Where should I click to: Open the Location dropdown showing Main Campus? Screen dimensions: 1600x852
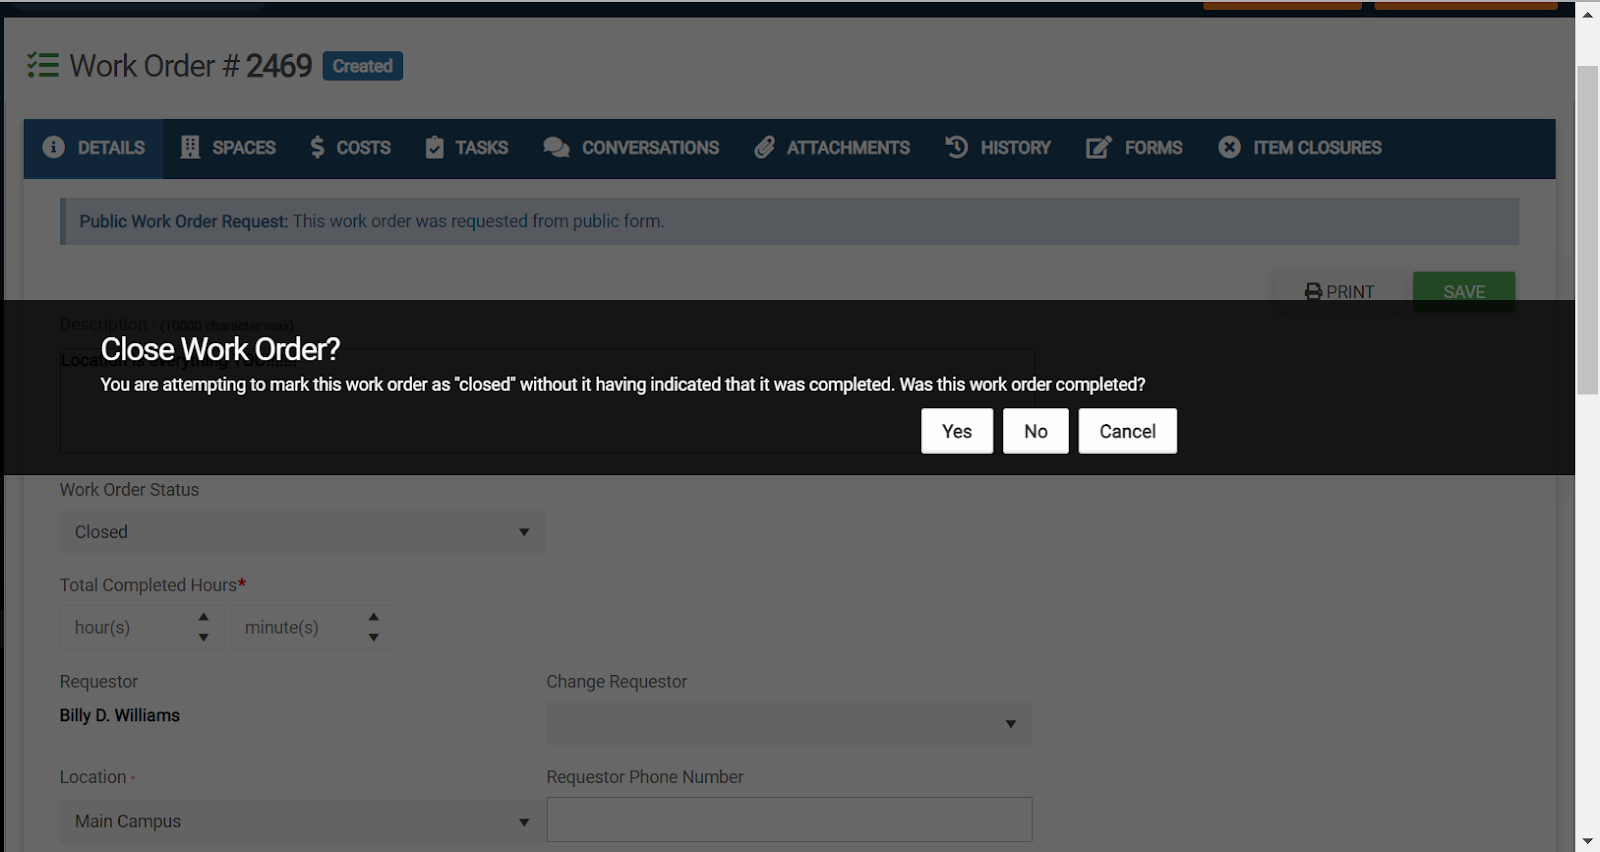(x=302, y=821)
